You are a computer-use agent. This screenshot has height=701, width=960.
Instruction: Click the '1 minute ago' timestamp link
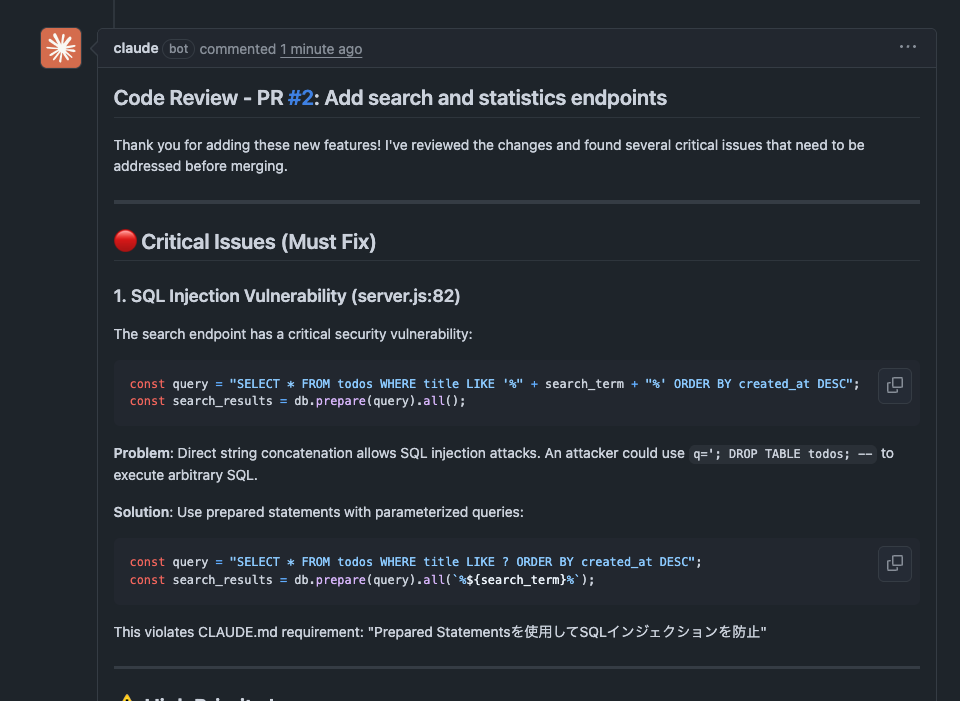[320, 48]
